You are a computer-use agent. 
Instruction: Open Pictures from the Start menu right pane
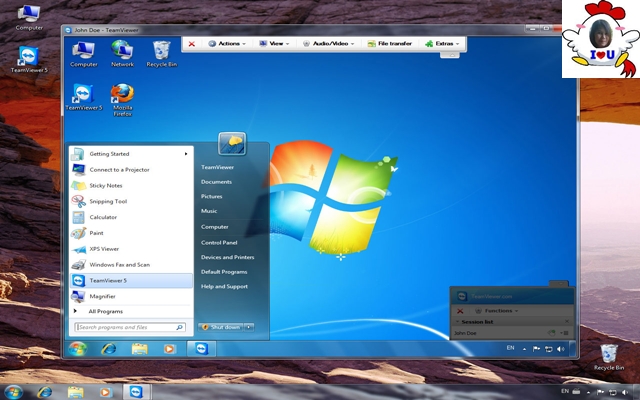[x=211, y=197]
